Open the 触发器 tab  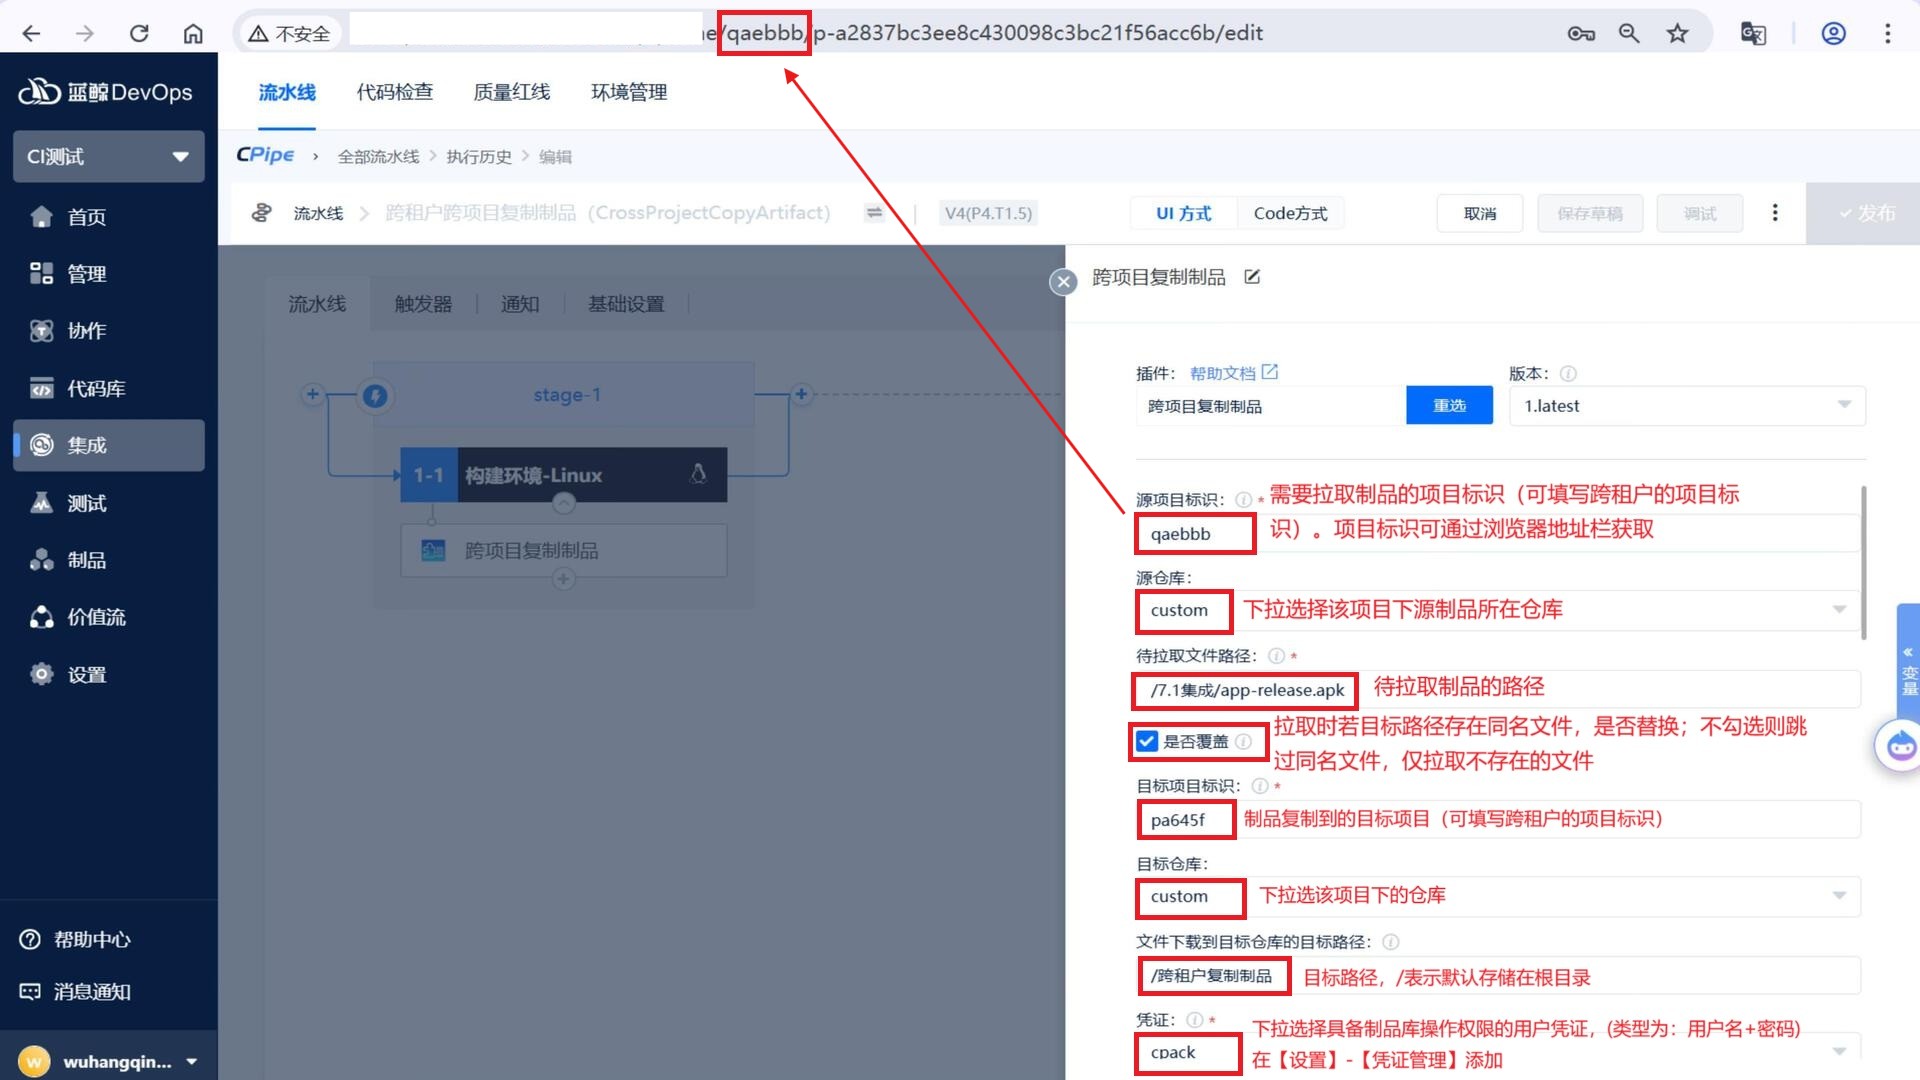[x=423, y=304]
